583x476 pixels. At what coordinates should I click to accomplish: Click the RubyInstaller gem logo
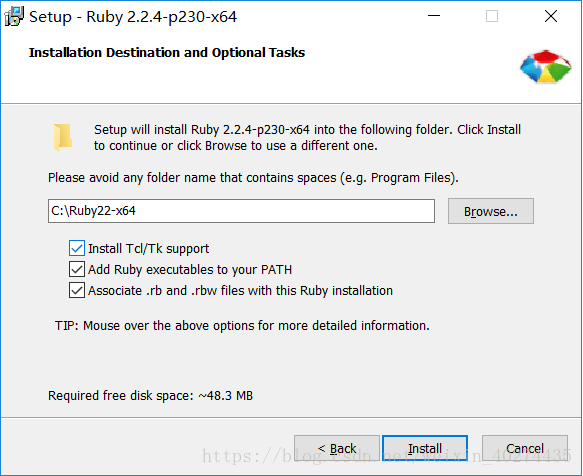[x=545, y=67]
